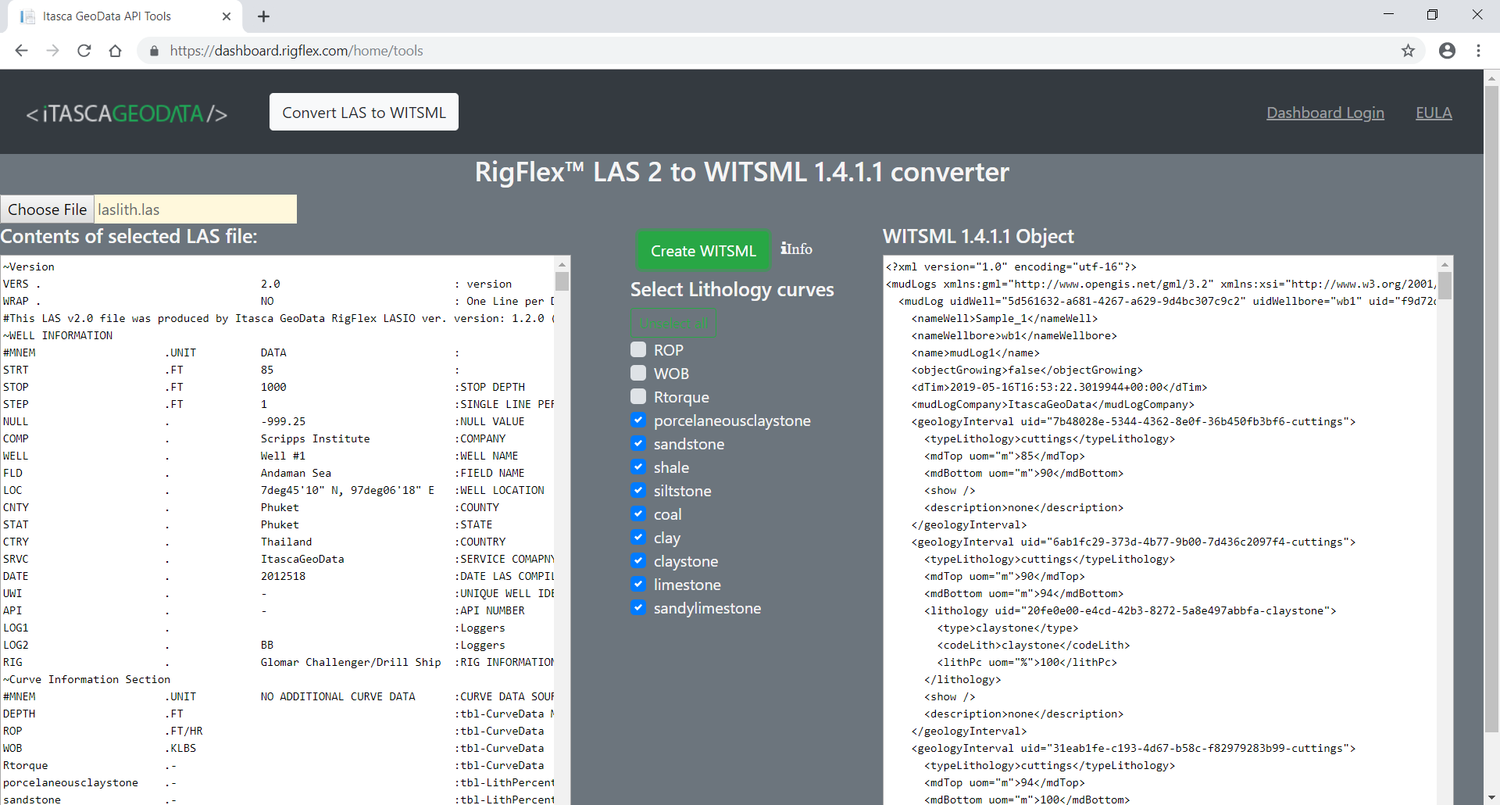Reload the page with refresh icon

click(x=84, y=50)
